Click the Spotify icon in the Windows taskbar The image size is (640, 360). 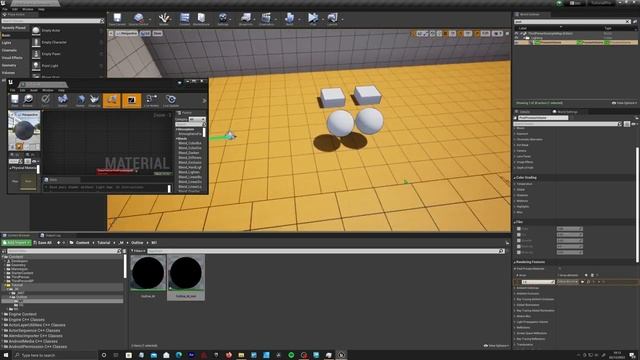[291, 355]
